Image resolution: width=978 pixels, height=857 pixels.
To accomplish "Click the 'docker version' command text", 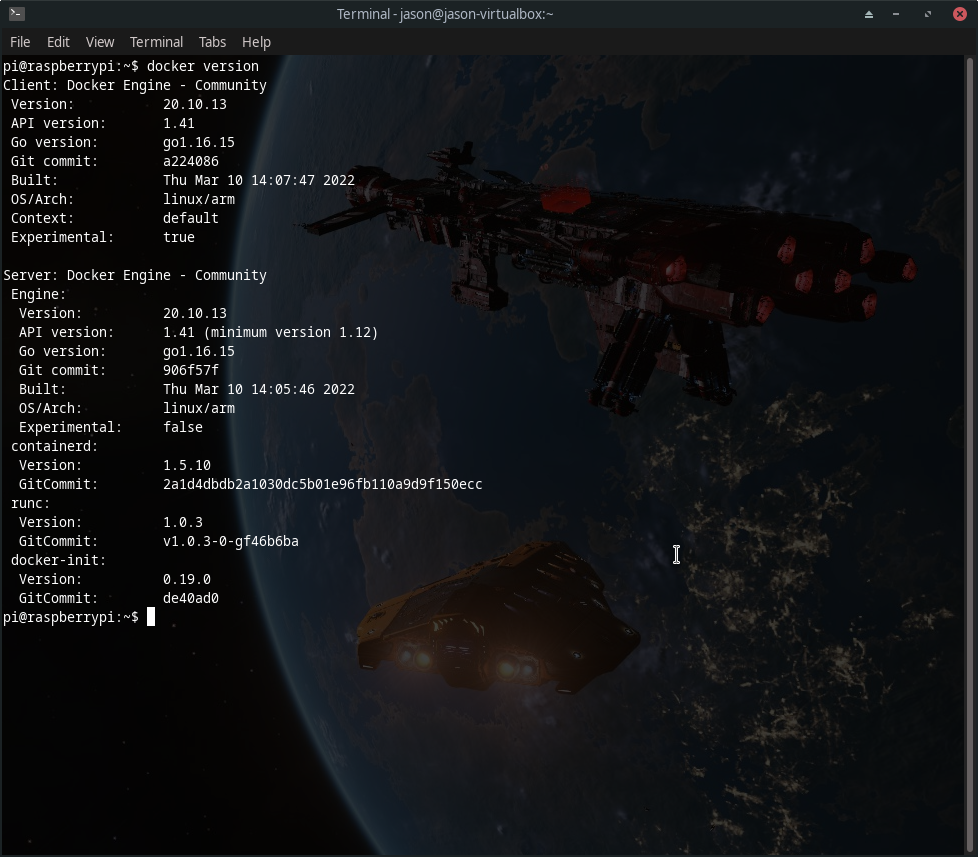I will pos(203,66).
